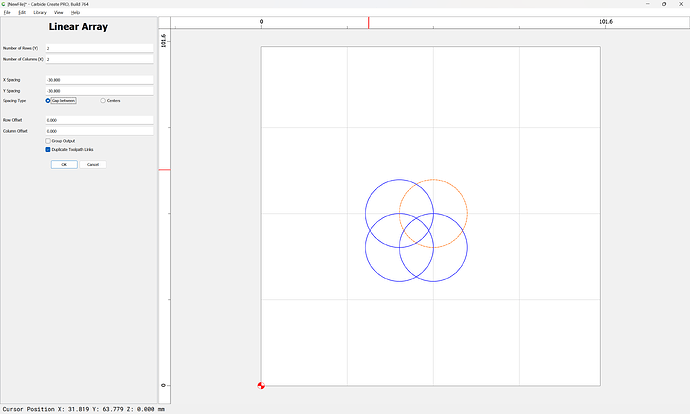Click the Number of Rows (Y) field
690x414 pixels.
pyautogui.click(x=99, y=48)
